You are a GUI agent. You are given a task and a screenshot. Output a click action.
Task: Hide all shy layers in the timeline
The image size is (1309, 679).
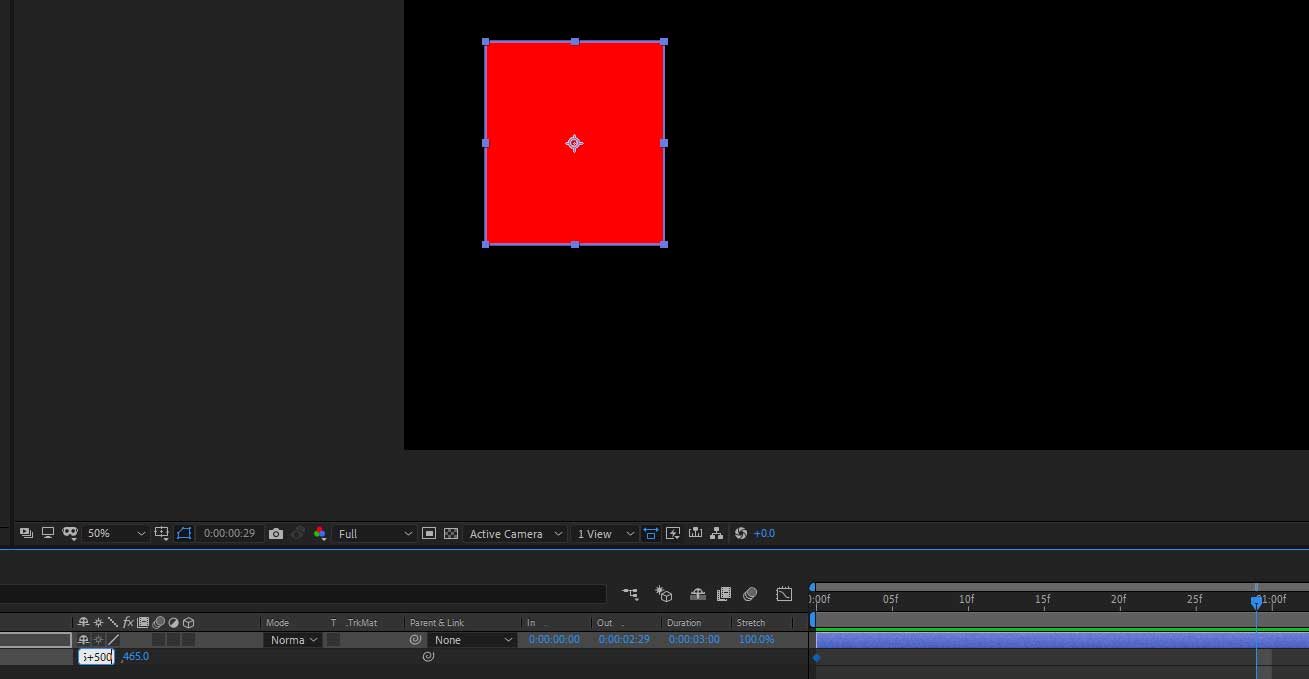698,593
